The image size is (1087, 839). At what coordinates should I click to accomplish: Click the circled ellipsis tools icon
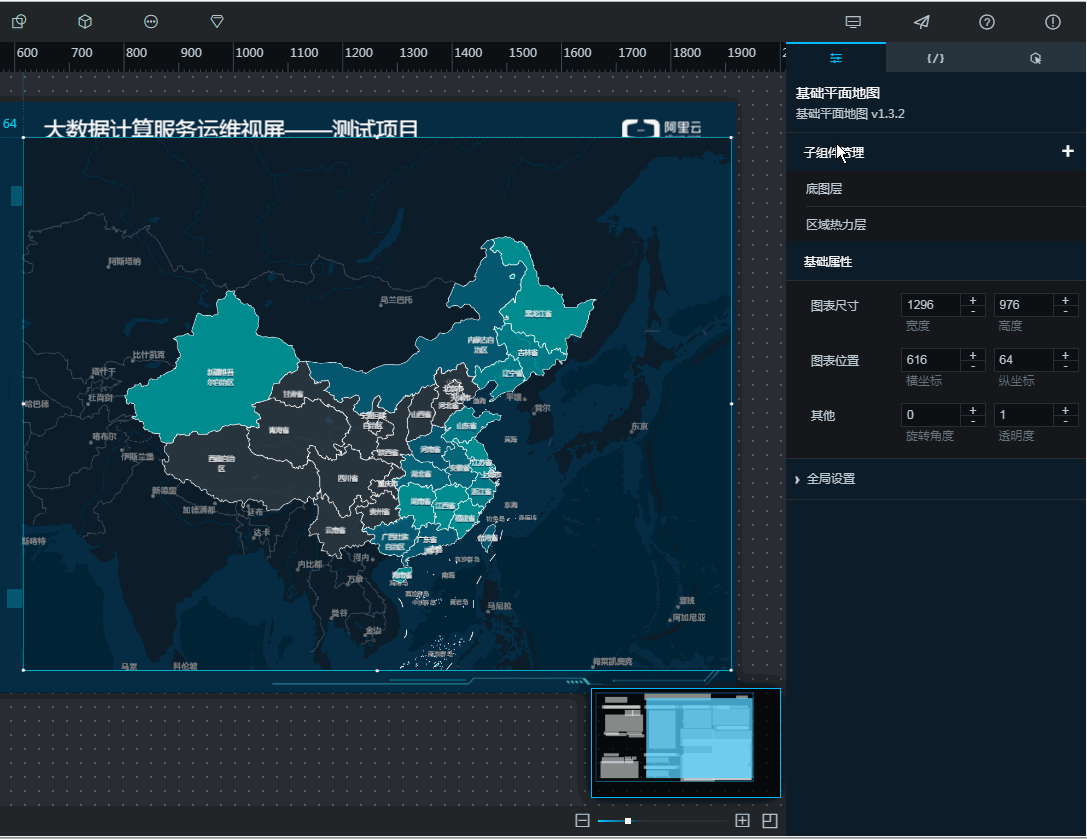coord(150,21)
